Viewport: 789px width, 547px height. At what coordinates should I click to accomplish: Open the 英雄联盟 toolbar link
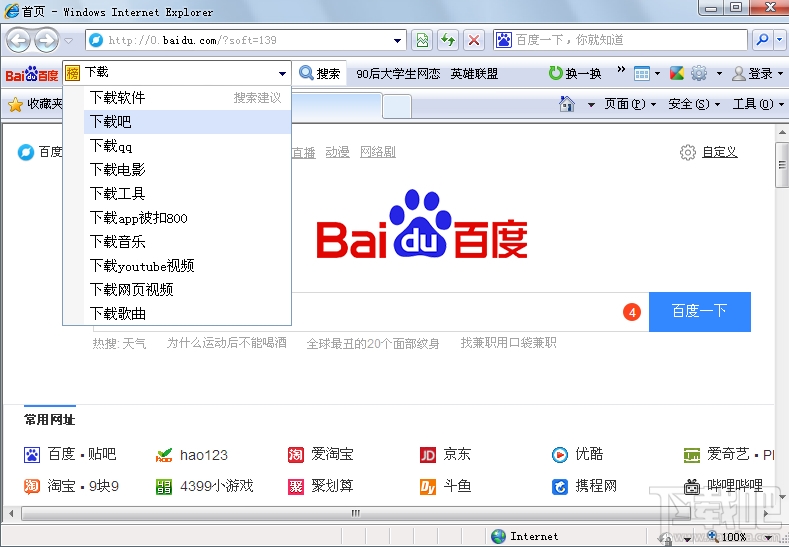474,74
